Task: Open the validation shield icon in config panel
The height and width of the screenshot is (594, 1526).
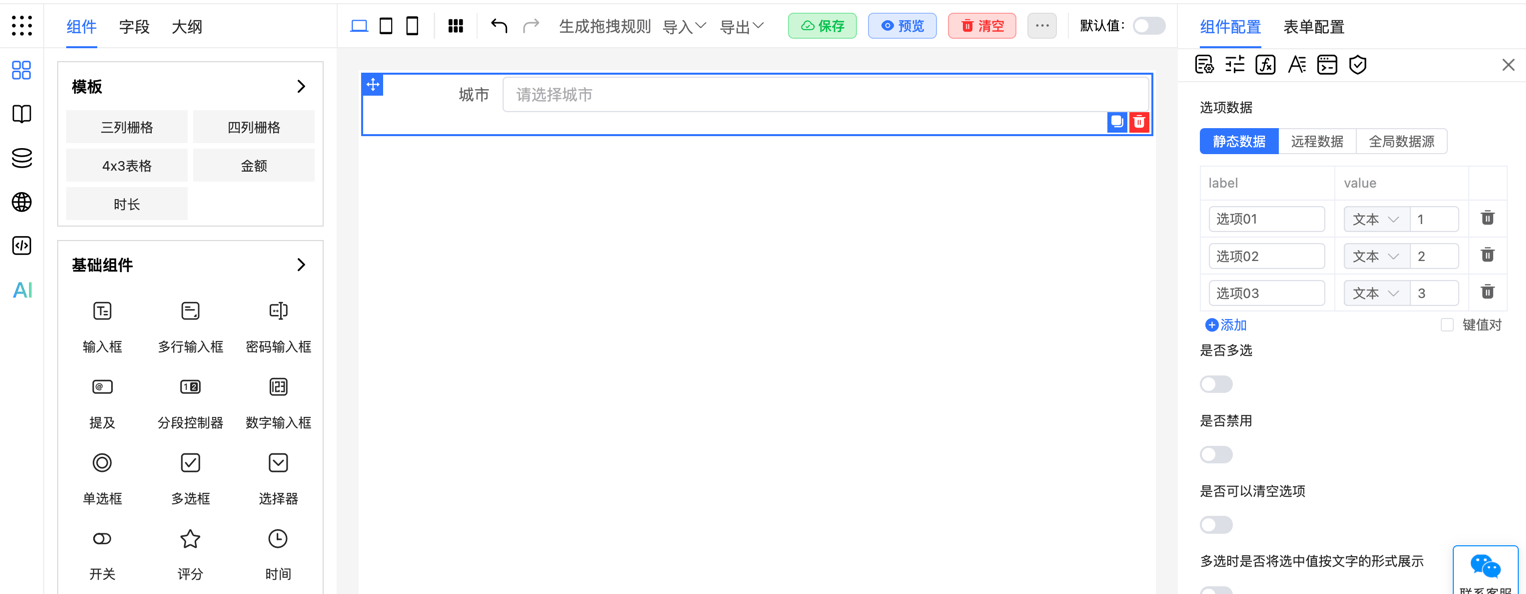Action: point(1357,65)
